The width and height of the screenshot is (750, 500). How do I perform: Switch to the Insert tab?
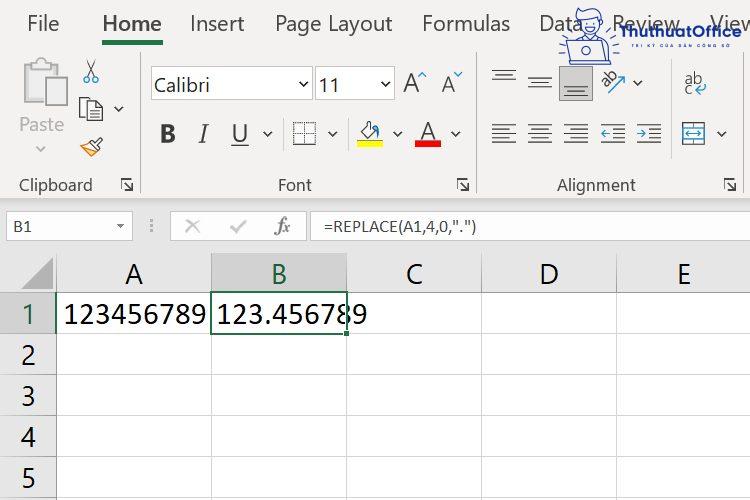click(217, 23)
